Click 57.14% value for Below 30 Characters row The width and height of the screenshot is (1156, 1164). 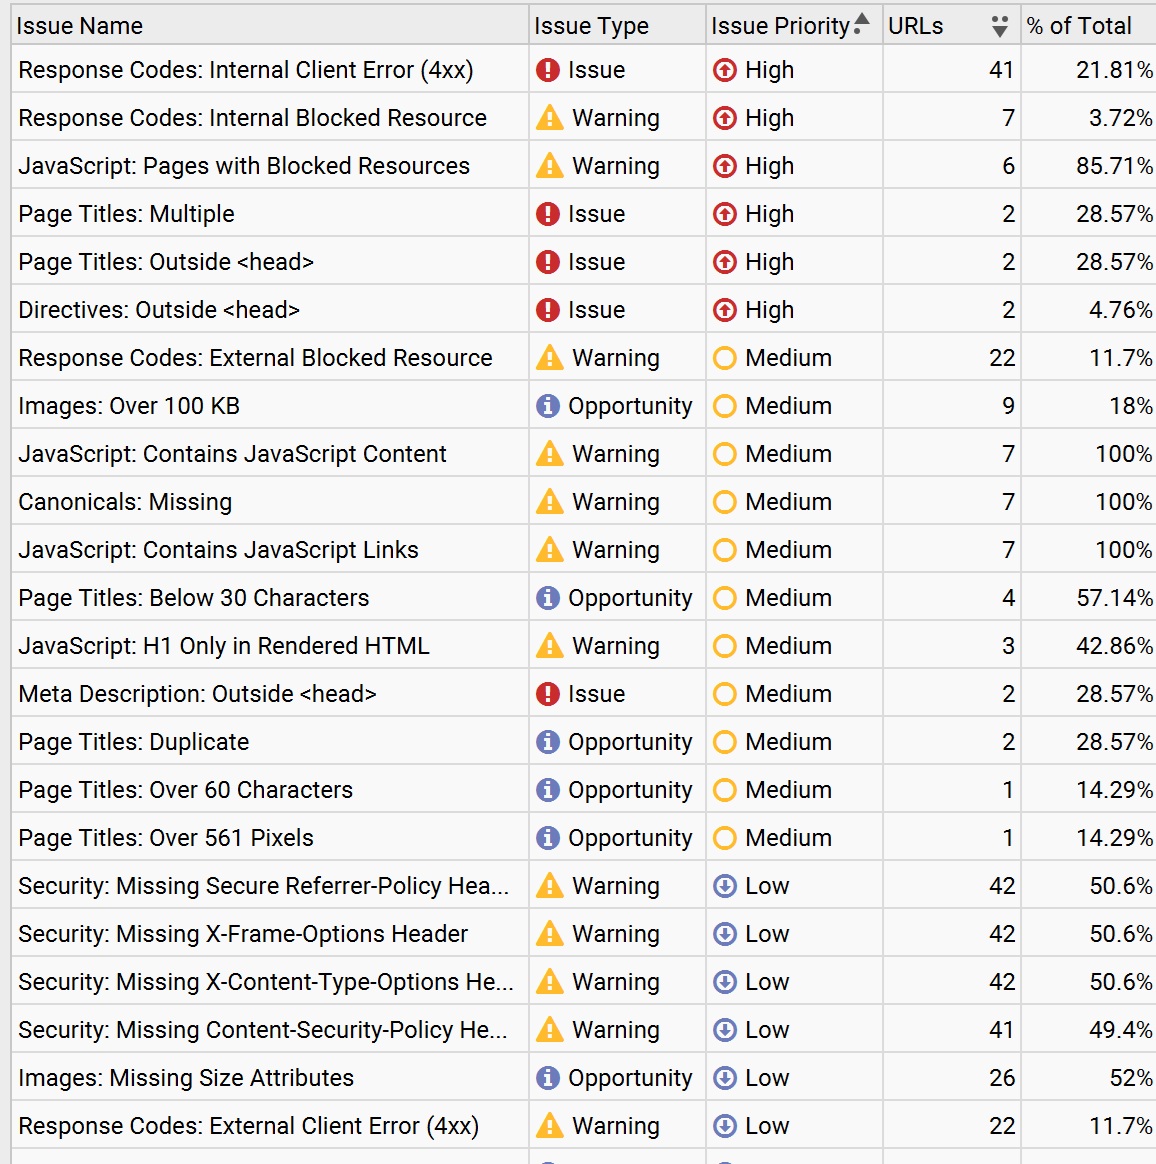click(x=1114, y=598)
